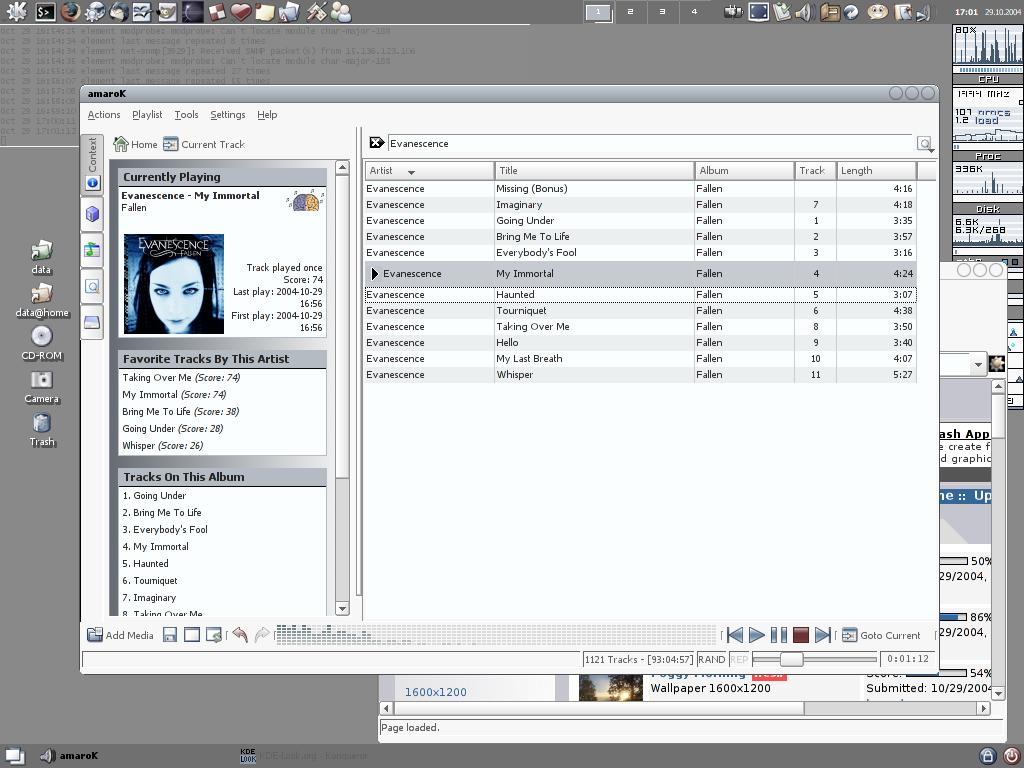Image resolution: width=1024 pixels, height=768 pixels.
Task: Click the Home button in Context browser
Action: [x=135, y=144]
